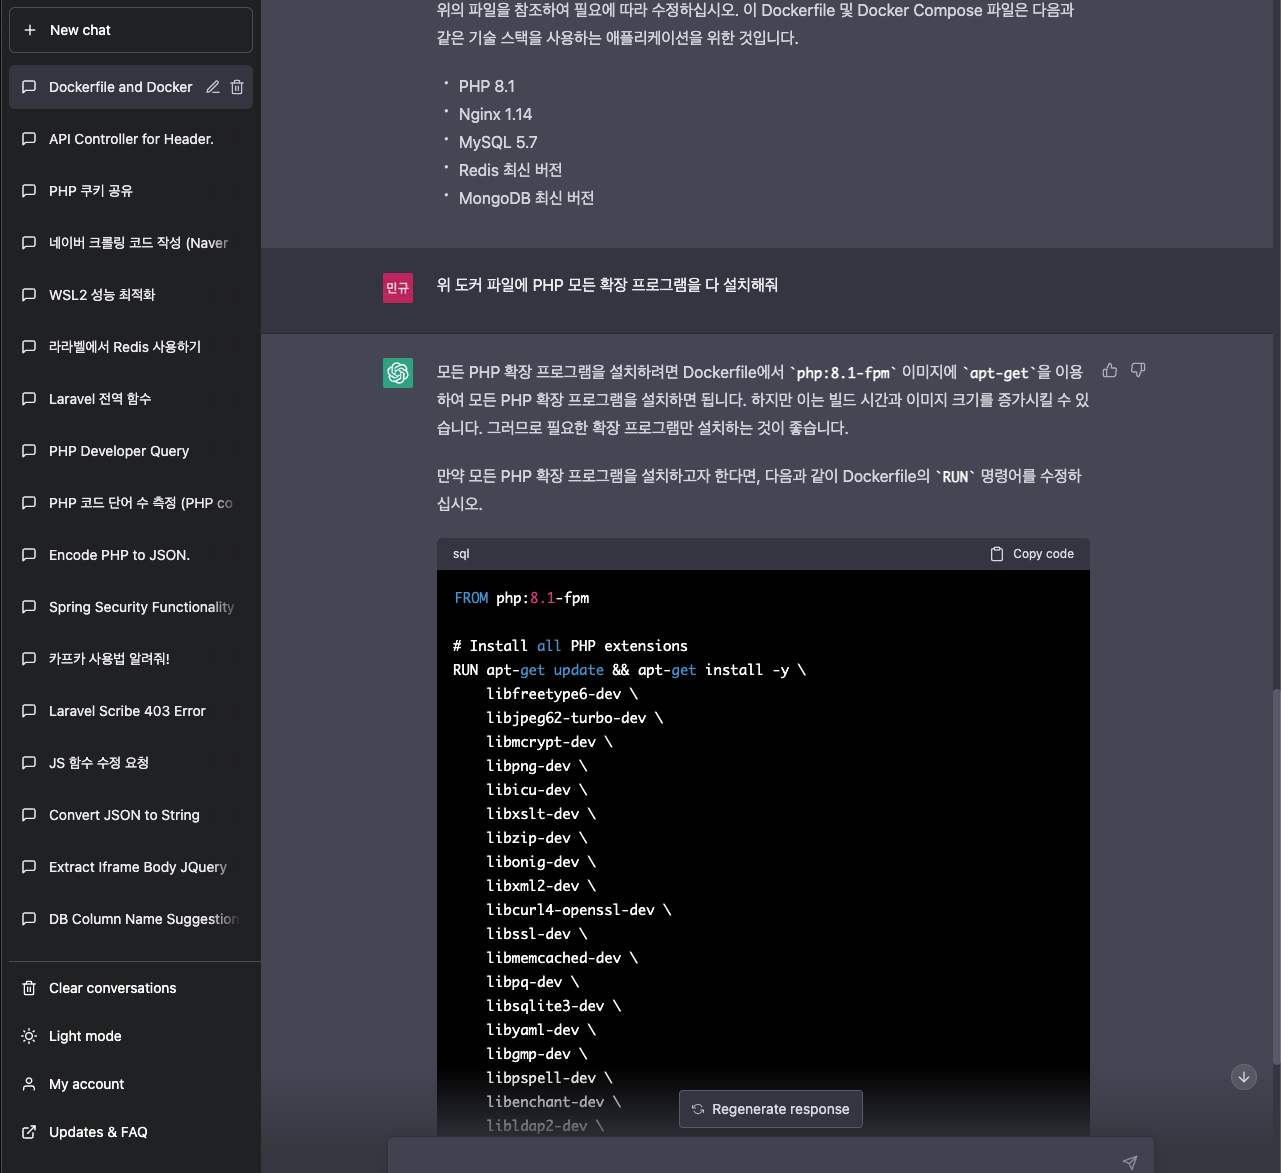Open Updates & FAQ link
Viewport: 1281px width, 1173px height.
(131, 1132)
